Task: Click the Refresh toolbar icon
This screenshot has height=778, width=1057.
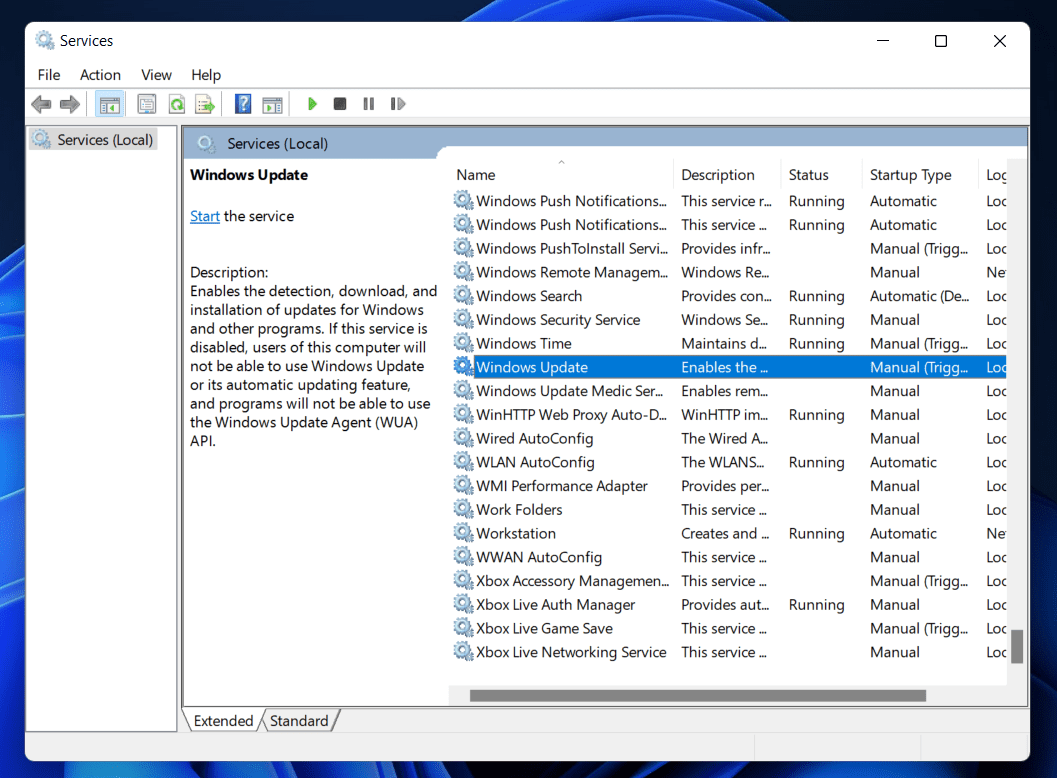Action: [177, 104]
